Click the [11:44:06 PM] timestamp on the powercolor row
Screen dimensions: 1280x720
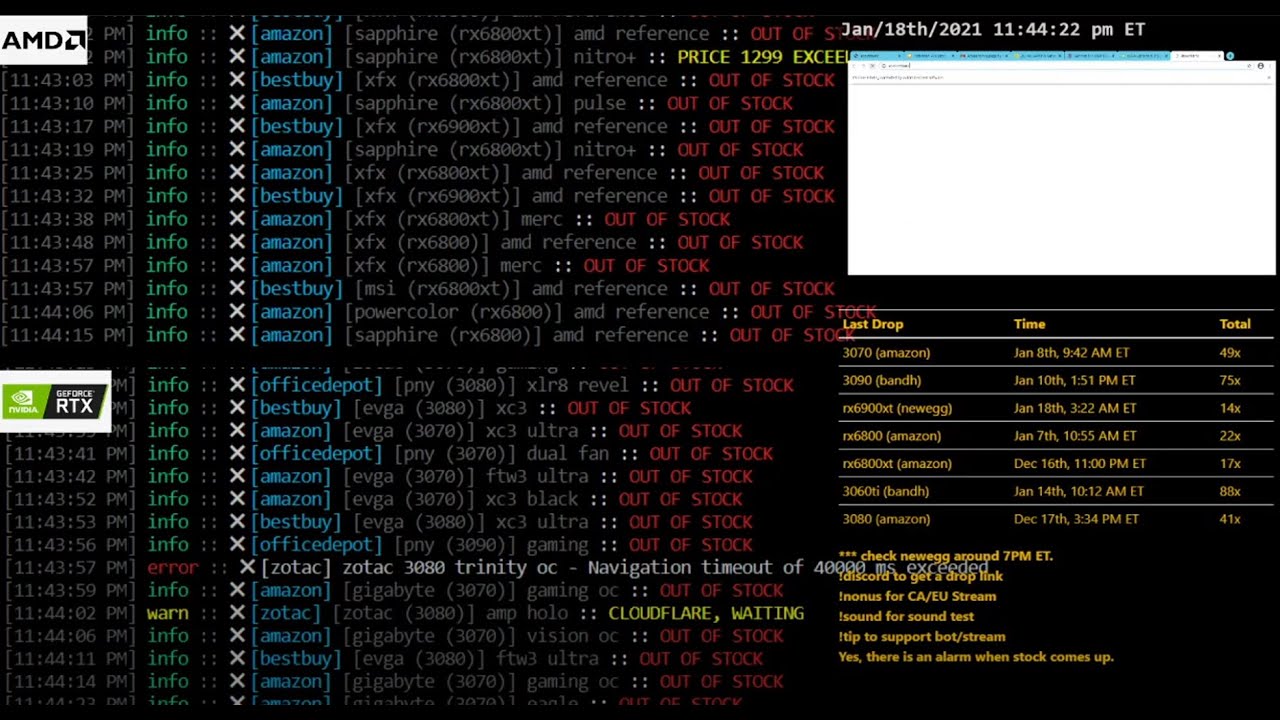(x=66, y=312)
